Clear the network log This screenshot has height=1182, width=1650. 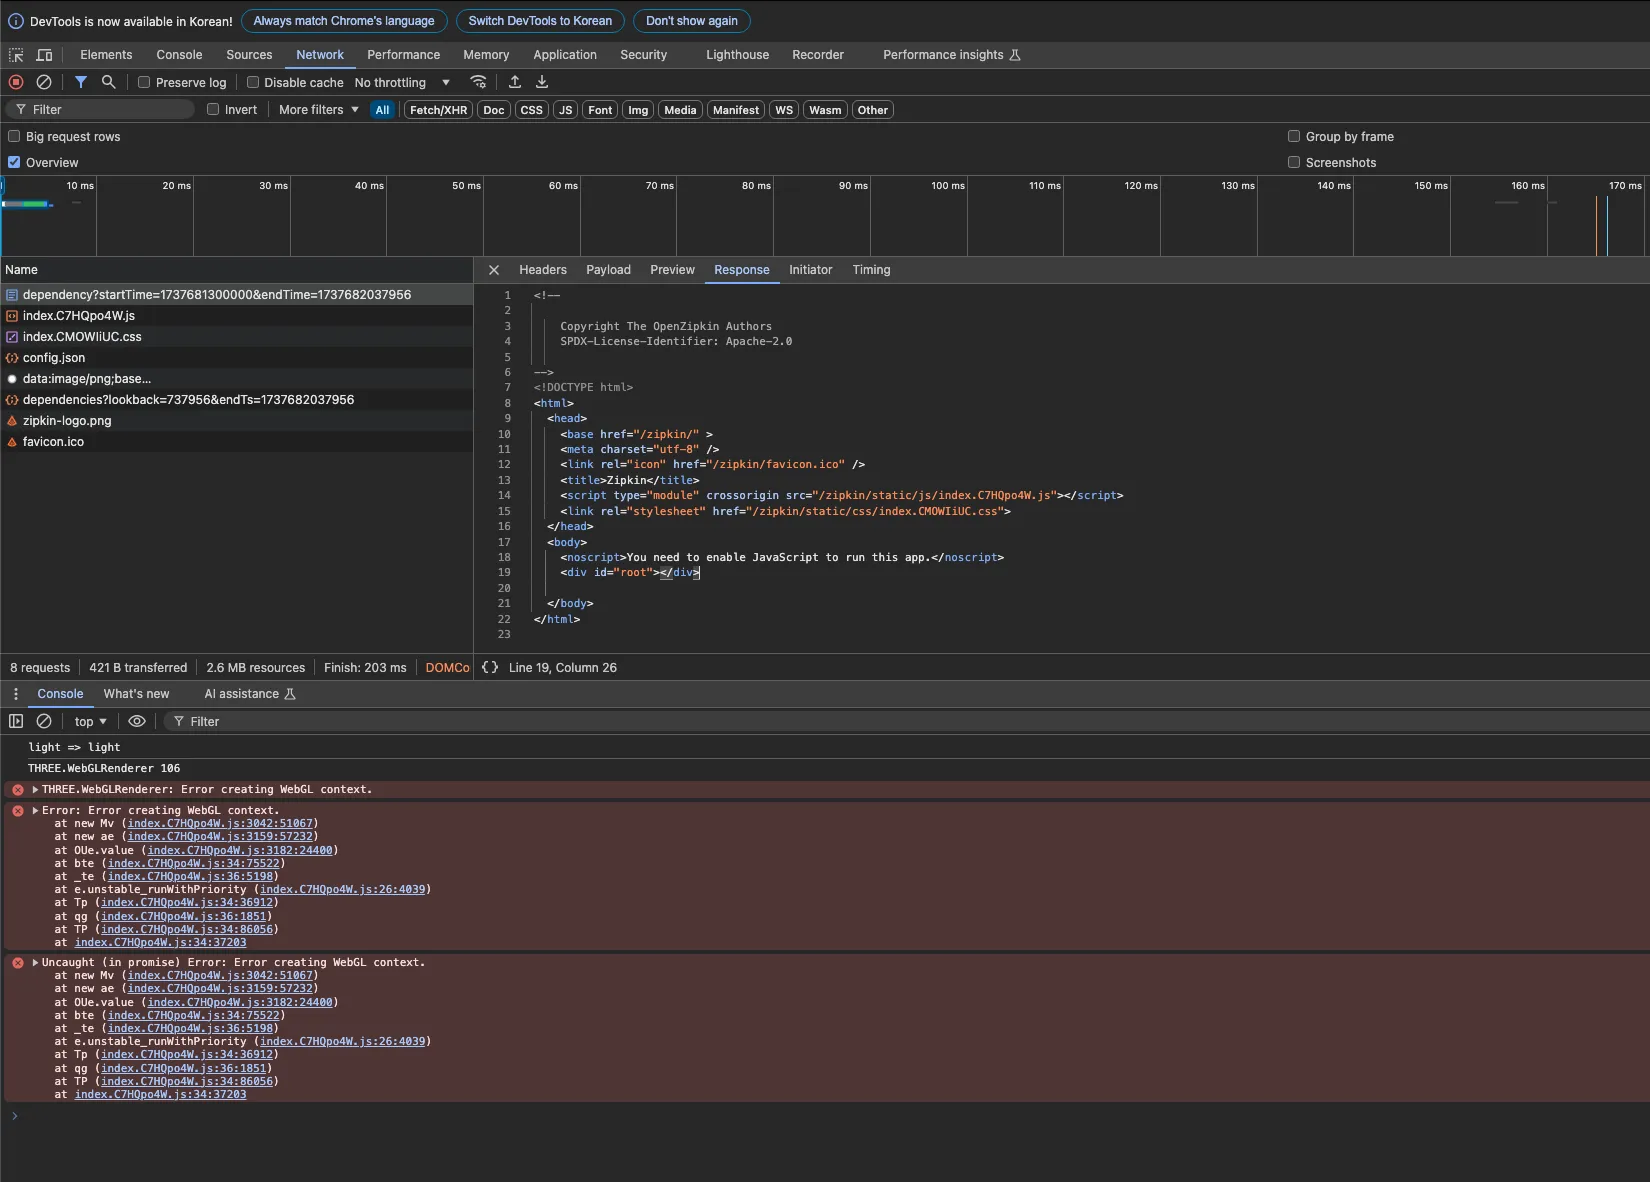click(x=44, y=82)
